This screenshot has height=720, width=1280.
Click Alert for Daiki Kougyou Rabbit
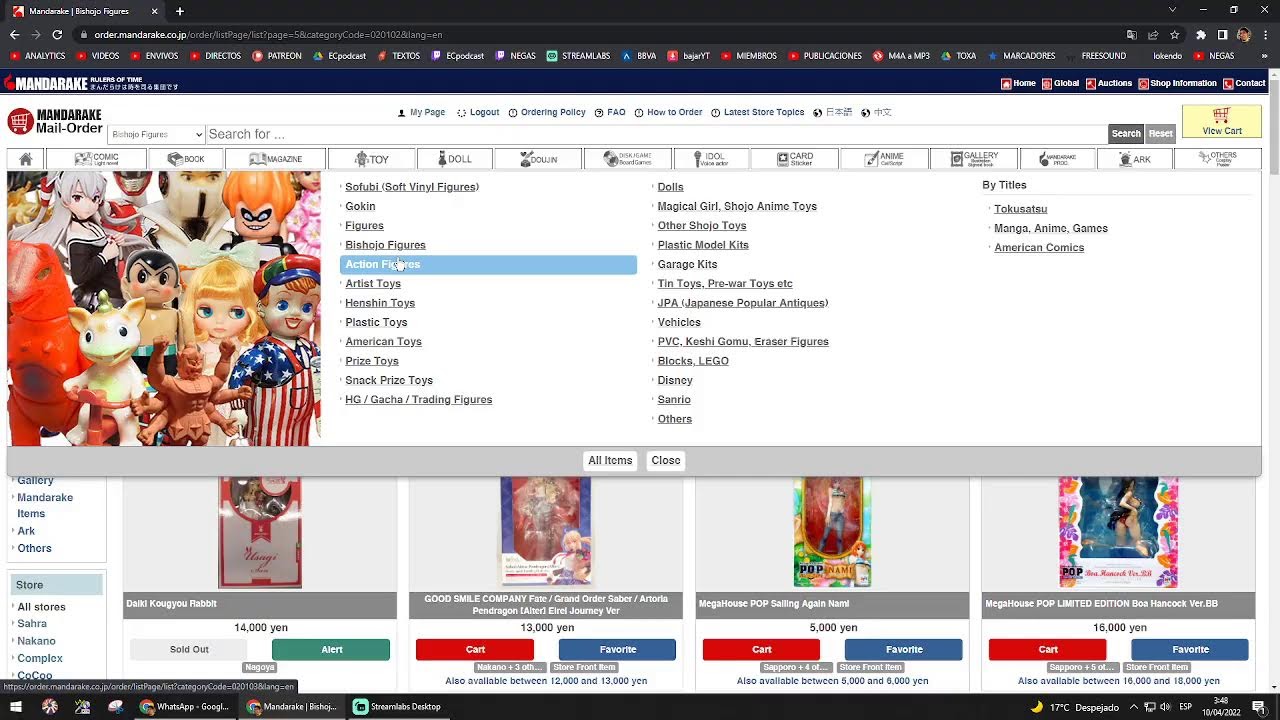point(331,650)
